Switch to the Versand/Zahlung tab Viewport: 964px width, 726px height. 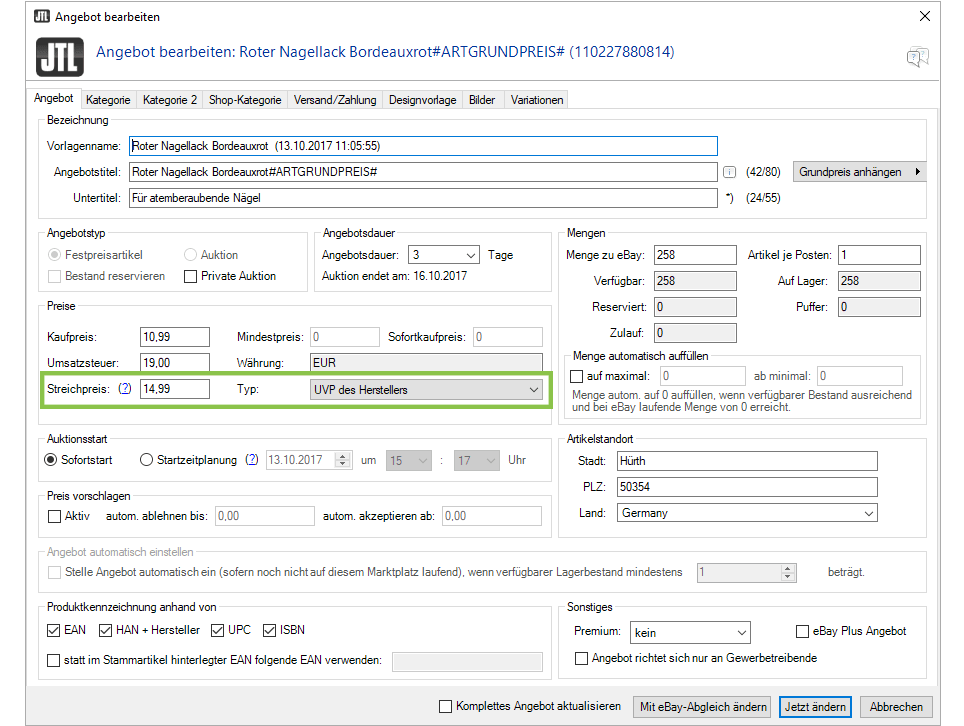[x=334, y=100]
